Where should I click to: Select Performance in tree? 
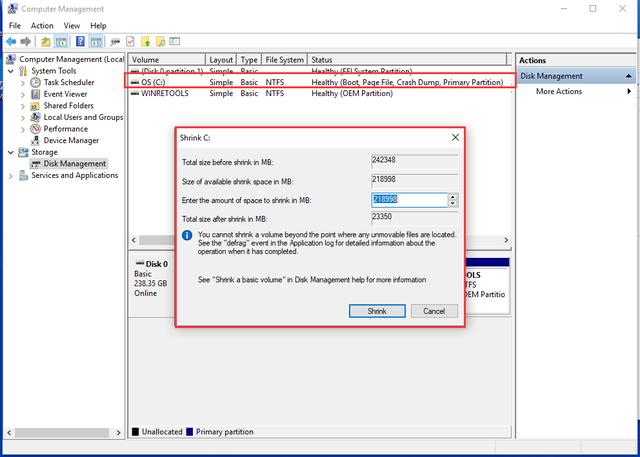[x=66, y=129]
